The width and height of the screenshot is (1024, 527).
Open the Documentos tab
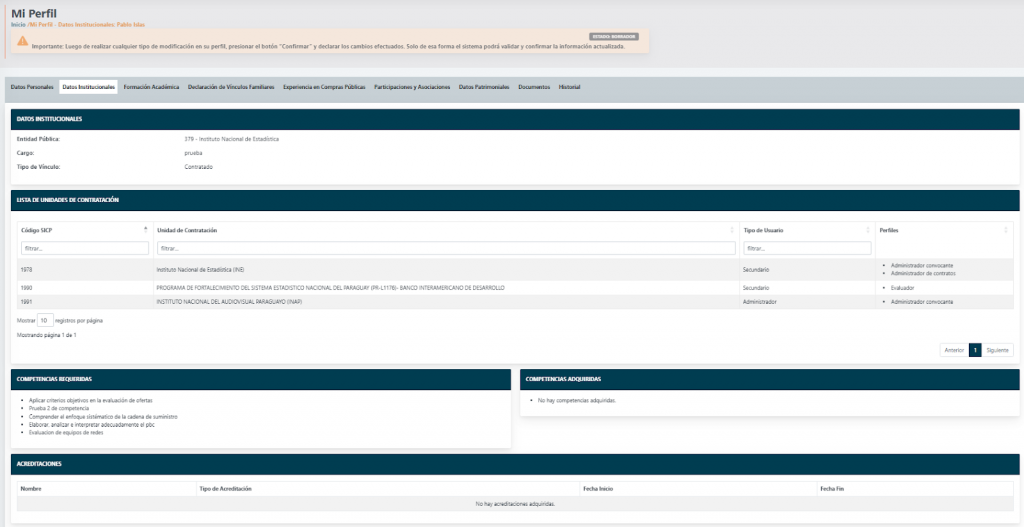[534, 87]
